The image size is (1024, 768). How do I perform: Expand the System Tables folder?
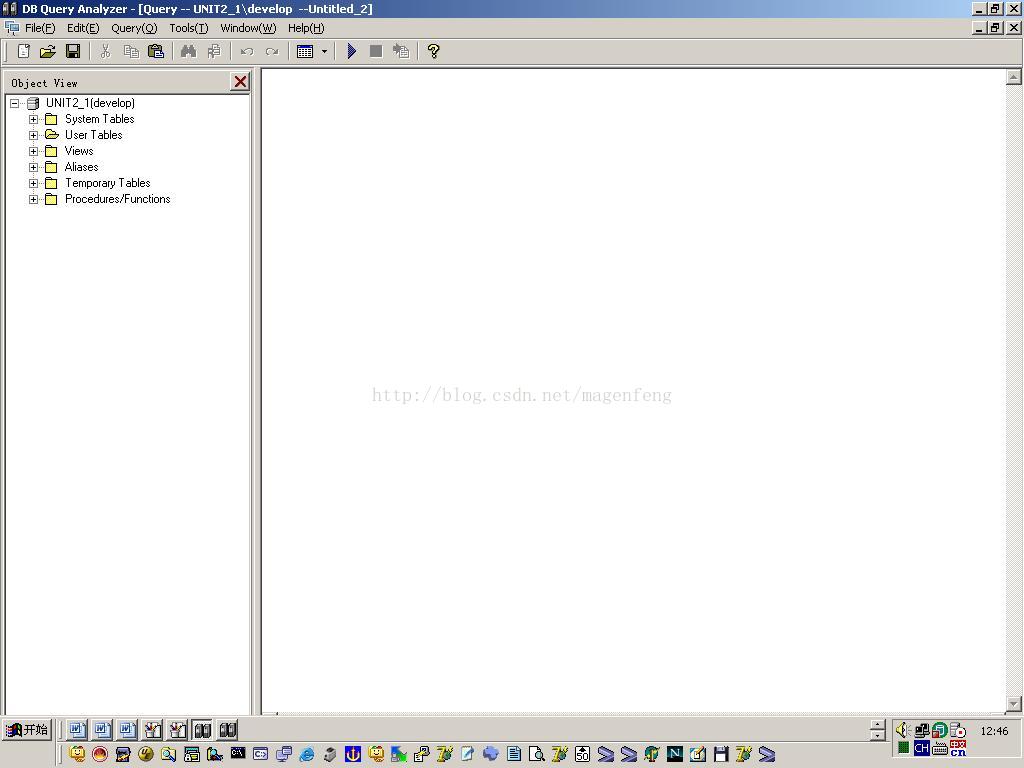coord(33,120)
